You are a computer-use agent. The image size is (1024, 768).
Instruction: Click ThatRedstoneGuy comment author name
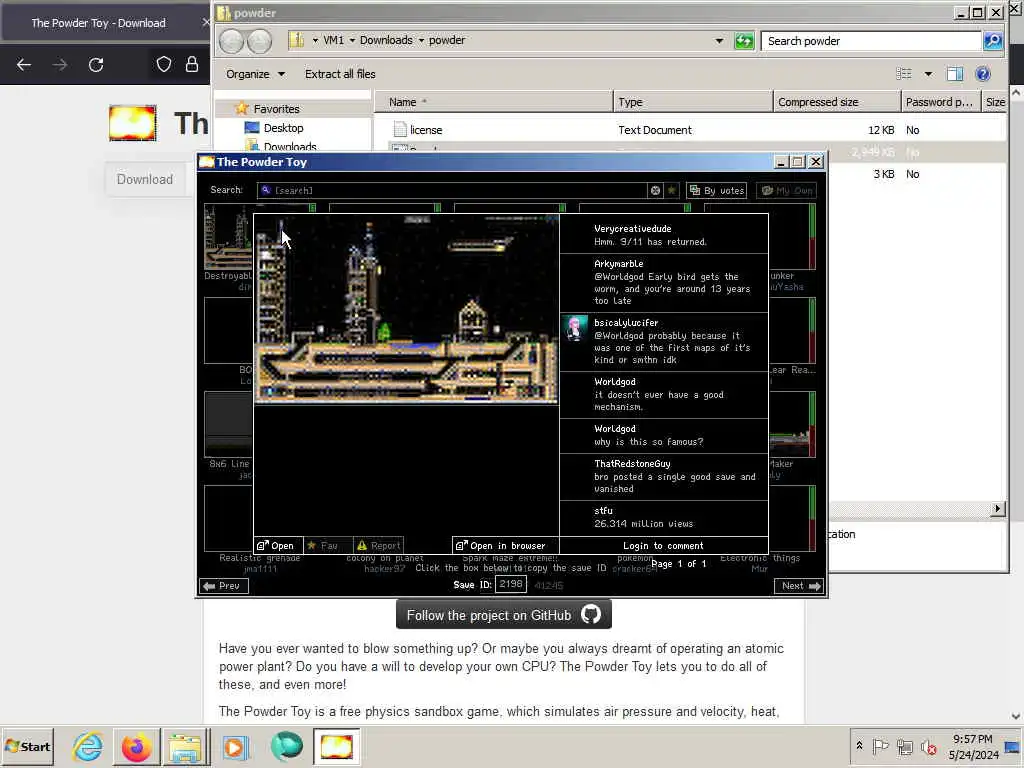[x=632, y=464]
